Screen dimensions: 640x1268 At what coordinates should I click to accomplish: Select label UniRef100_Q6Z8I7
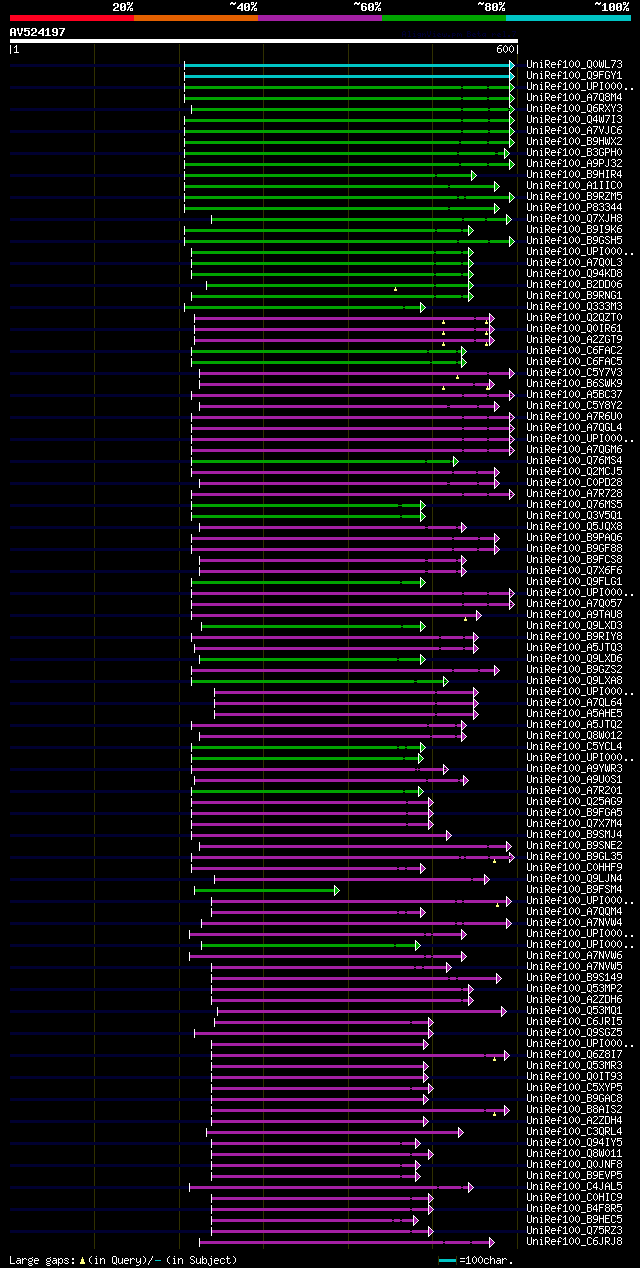[574, 1055]
